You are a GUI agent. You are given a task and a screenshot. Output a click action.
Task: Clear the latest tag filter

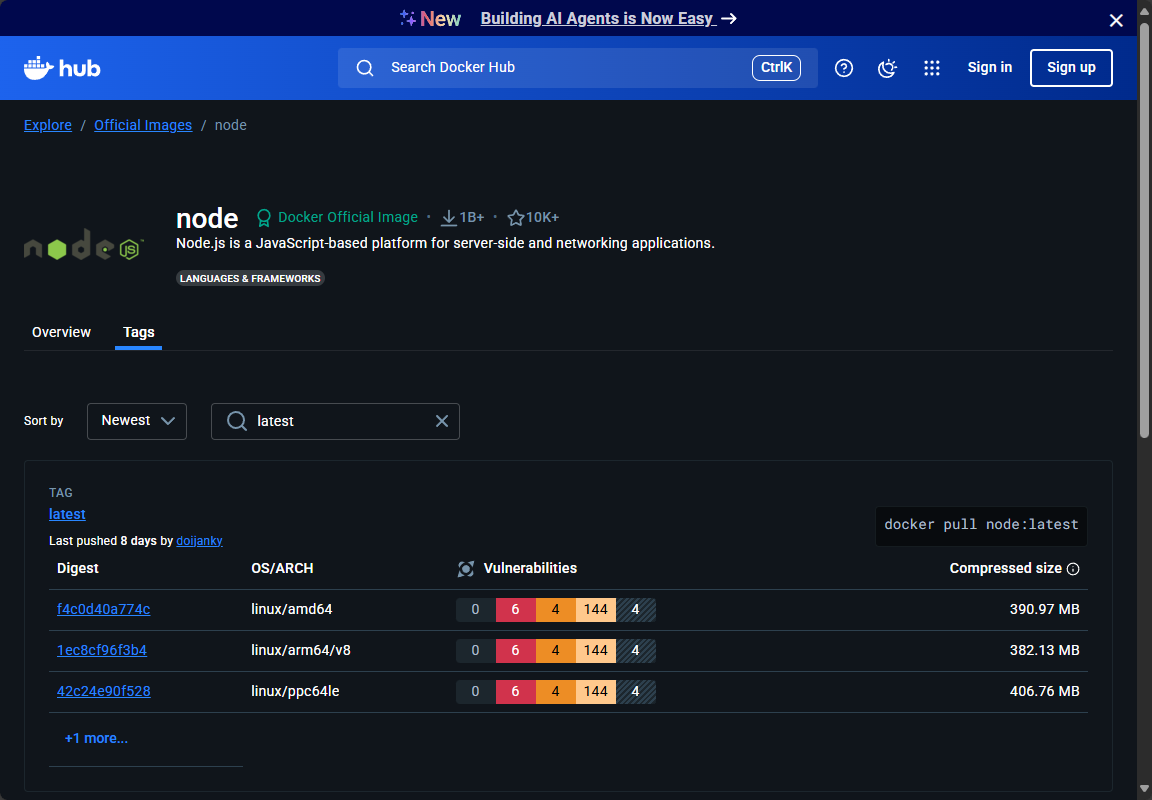(442, 421)
